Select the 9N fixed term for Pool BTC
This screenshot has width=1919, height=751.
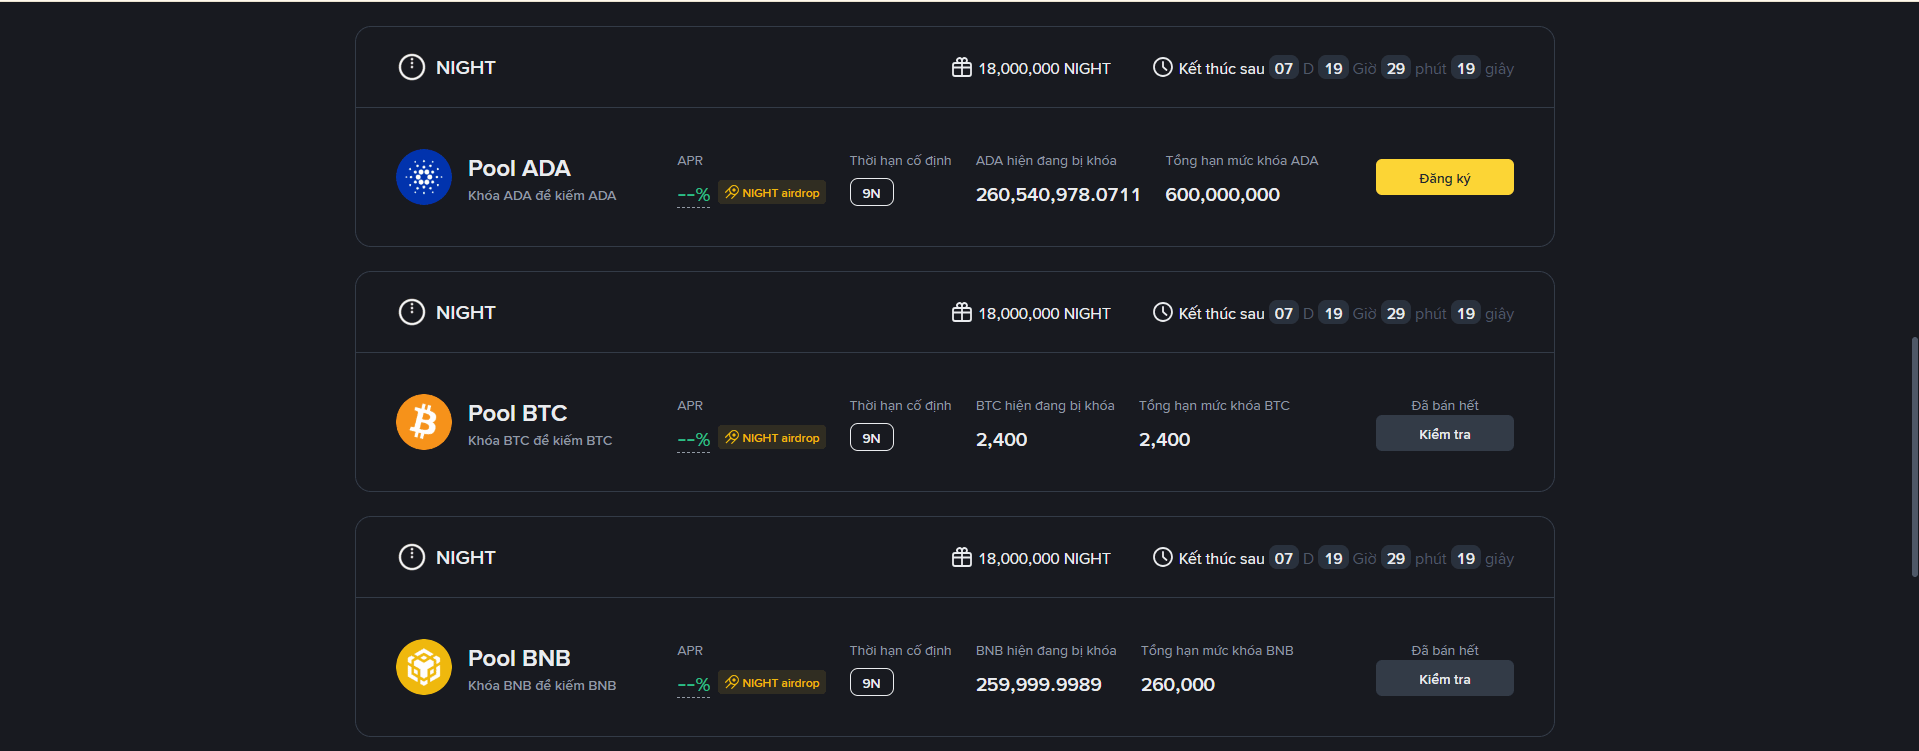point(871,438)
